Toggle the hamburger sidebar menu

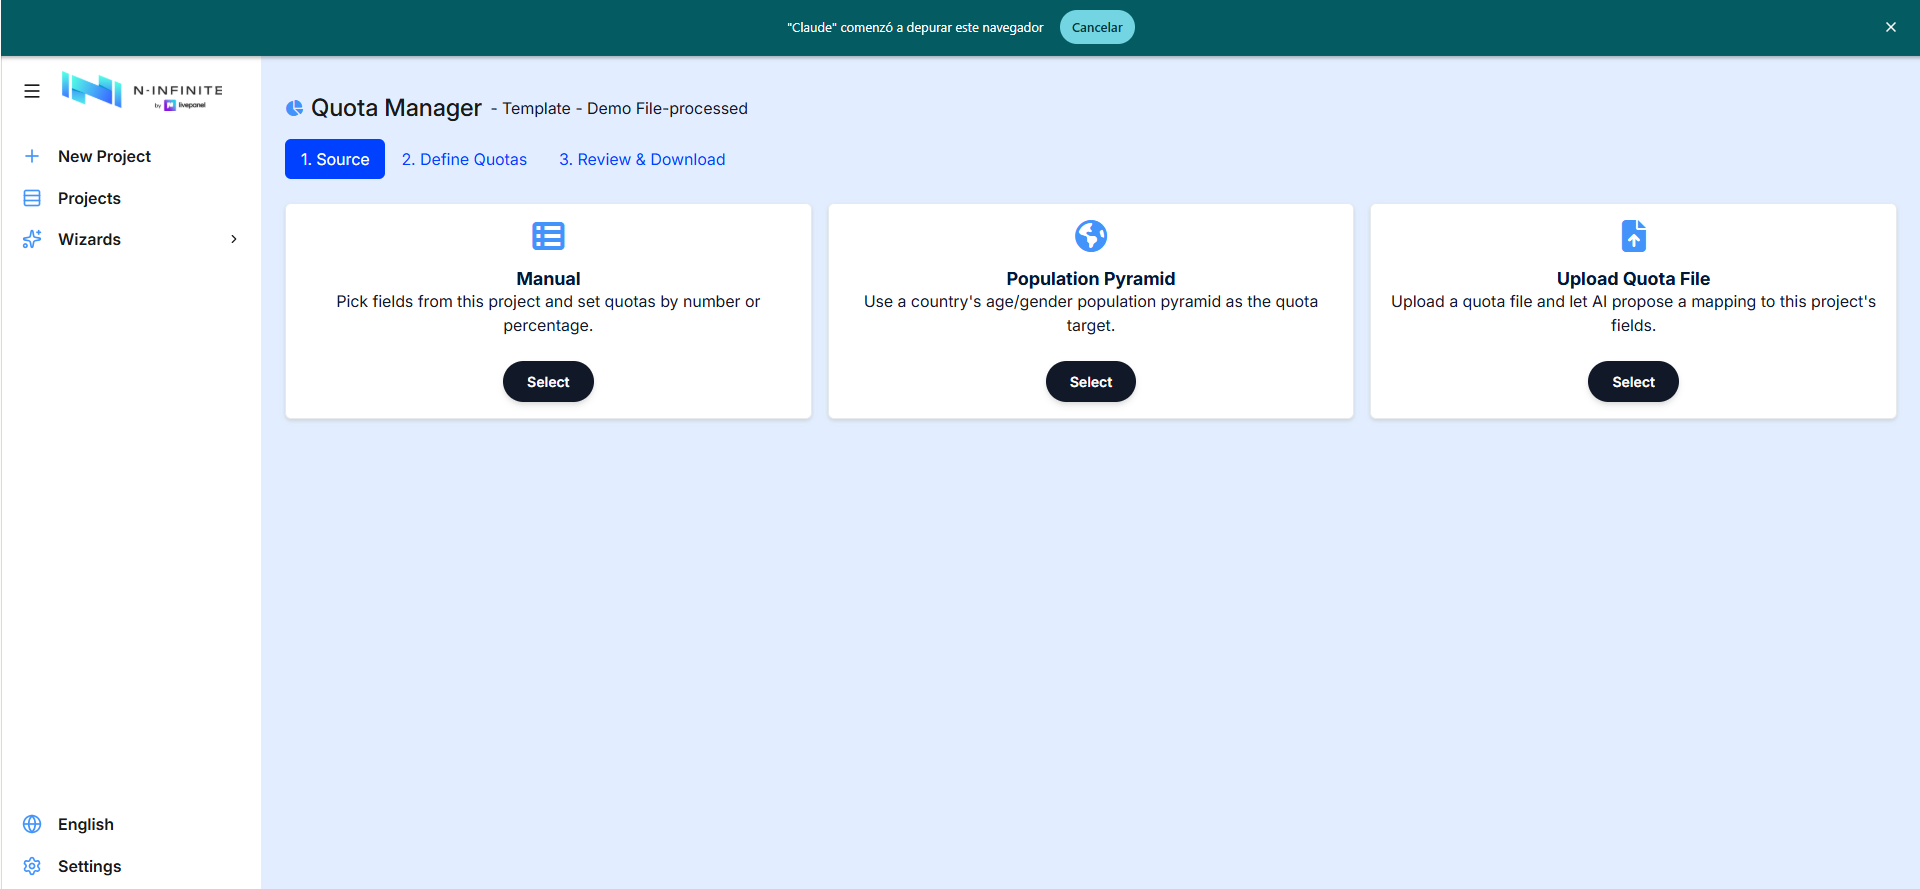click(x=32, y=91)
